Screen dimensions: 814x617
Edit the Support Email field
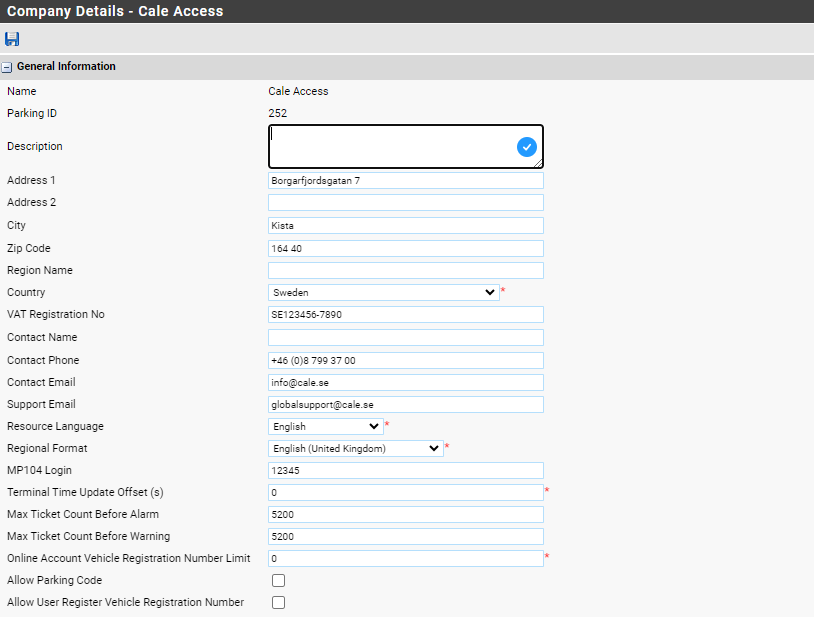pyautogui.click(x=405, y=405)
